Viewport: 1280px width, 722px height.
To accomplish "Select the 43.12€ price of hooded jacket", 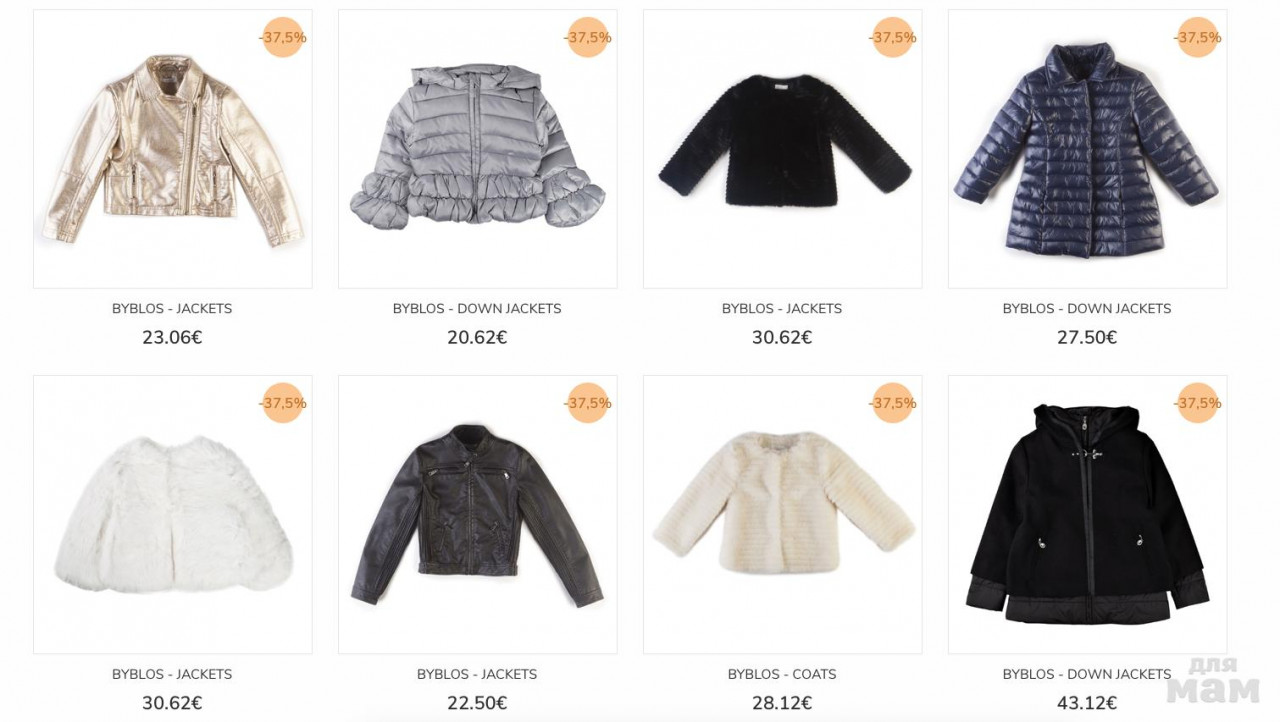I will [1087, 703].
